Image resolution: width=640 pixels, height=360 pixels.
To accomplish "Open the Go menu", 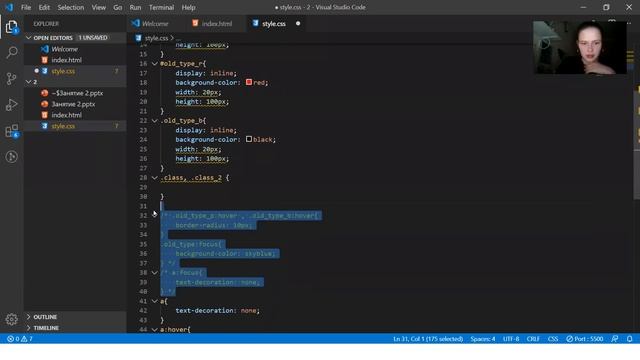I will point(118,7).
